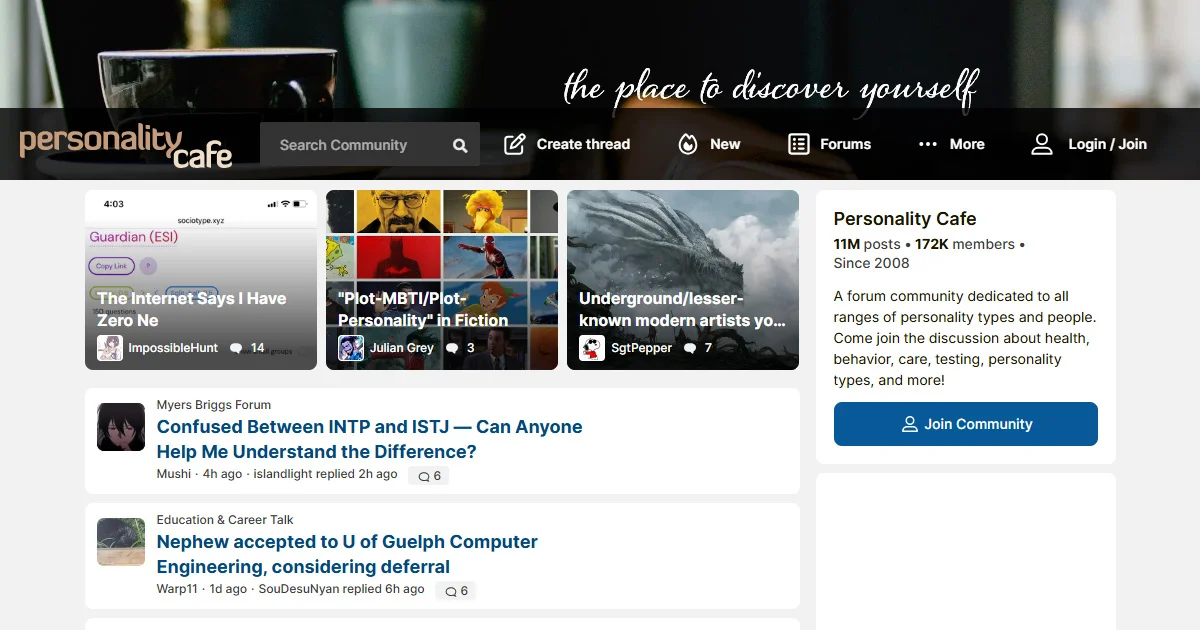This screenshot has height=630, width=1200.
Task: Click the author name Warp11
Action: coord(177,589)
